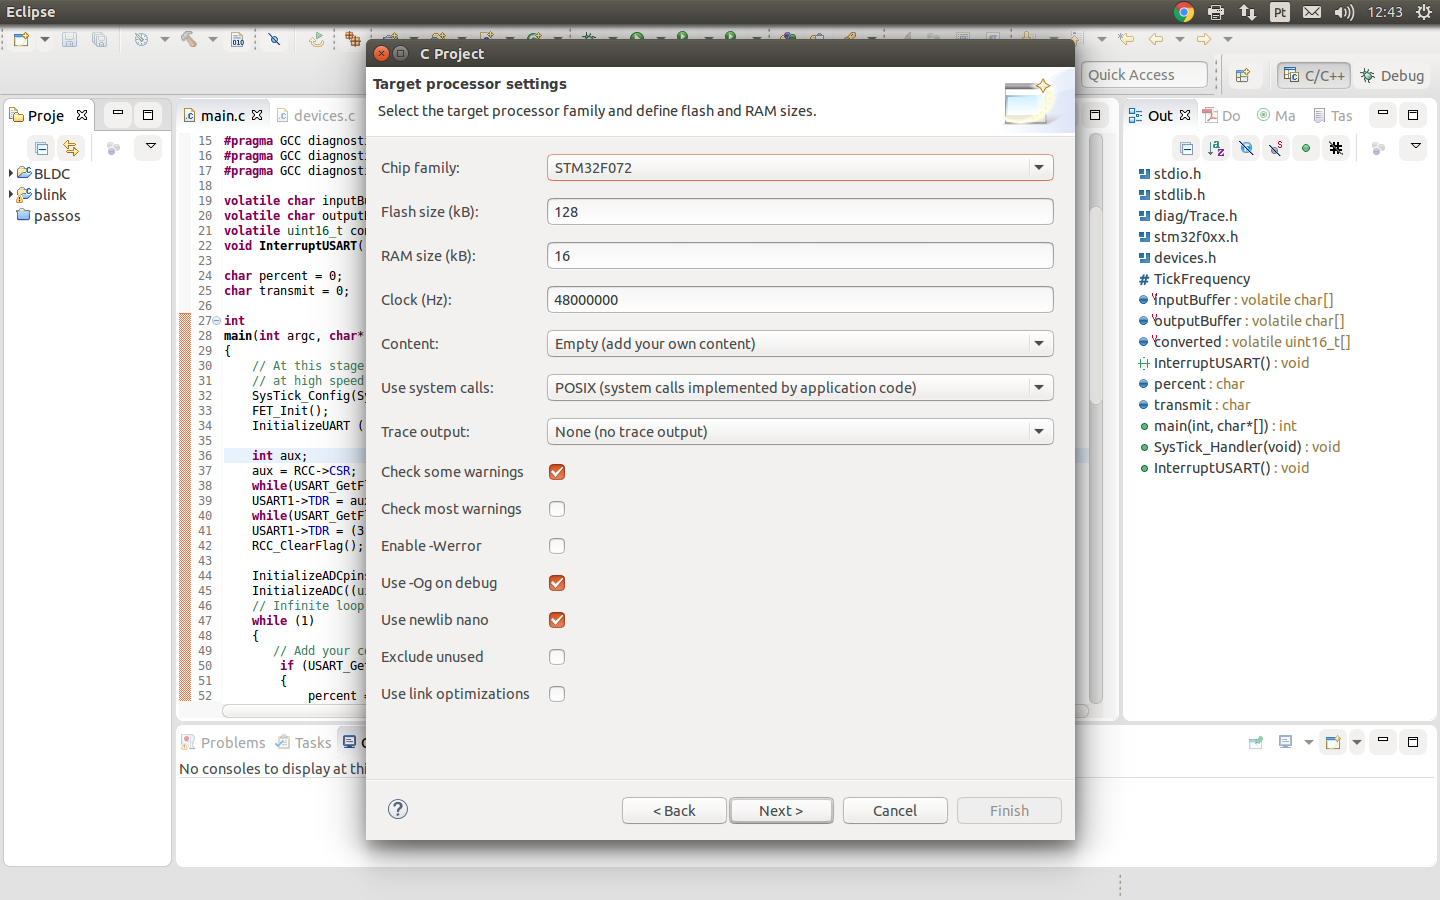Click the hammer Build icon in the Eclipse toolbar
This screenshot has width=1440, height=900.
189,39
